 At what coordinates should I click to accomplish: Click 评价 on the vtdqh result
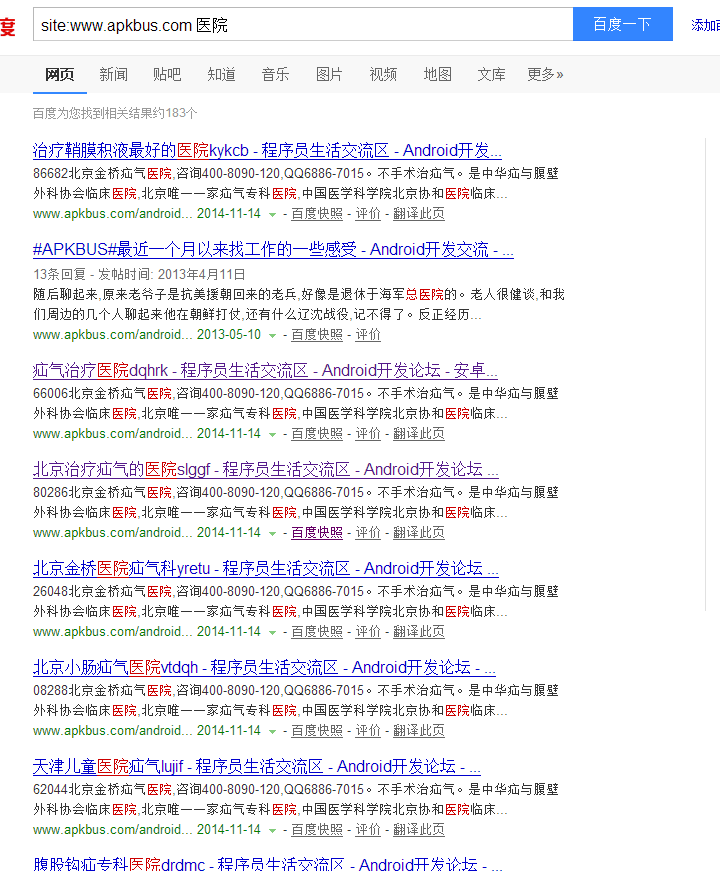(368, 730)
